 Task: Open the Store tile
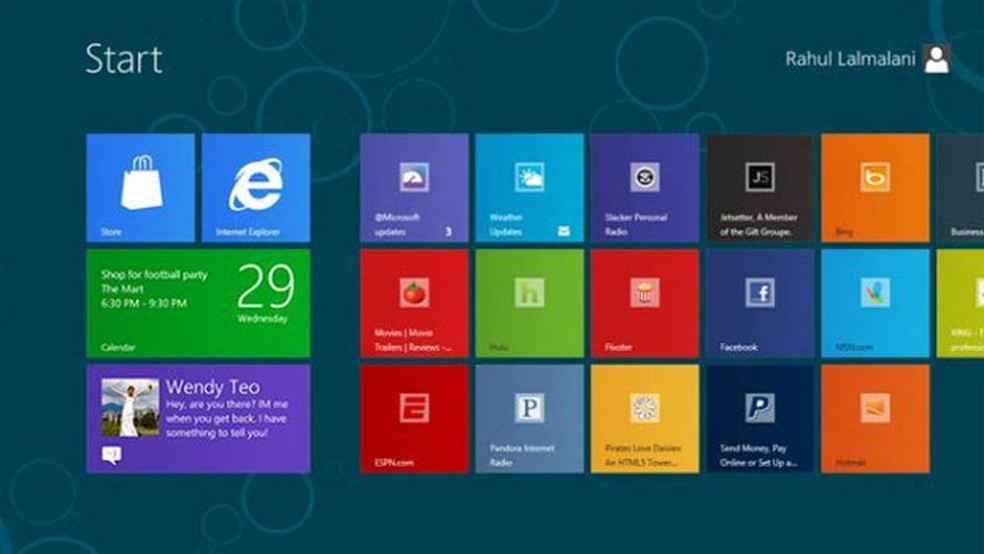141,188
